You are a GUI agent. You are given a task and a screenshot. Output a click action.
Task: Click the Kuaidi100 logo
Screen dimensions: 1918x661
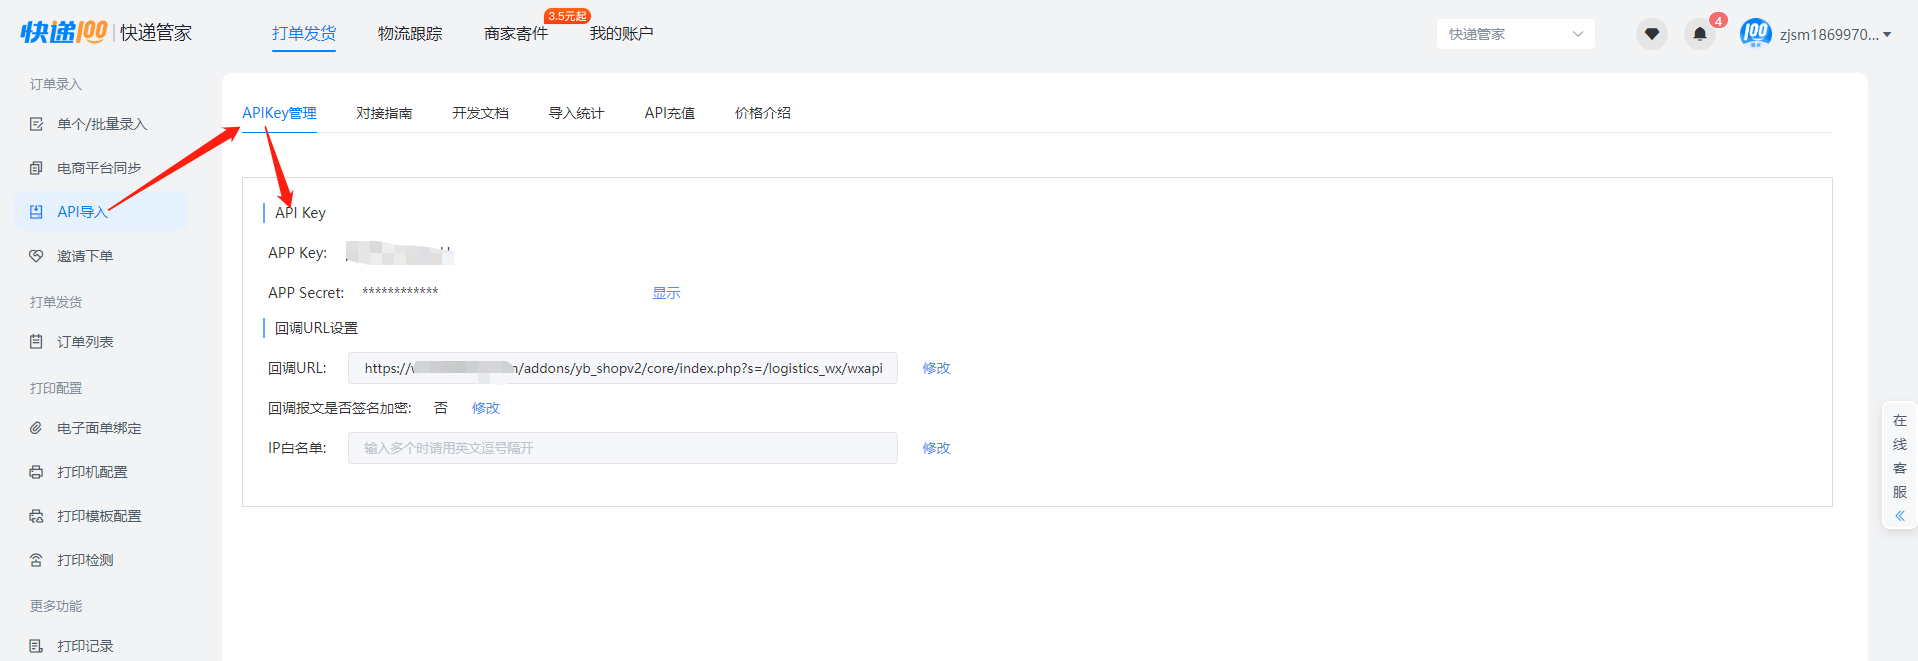(x=64, y=33)
